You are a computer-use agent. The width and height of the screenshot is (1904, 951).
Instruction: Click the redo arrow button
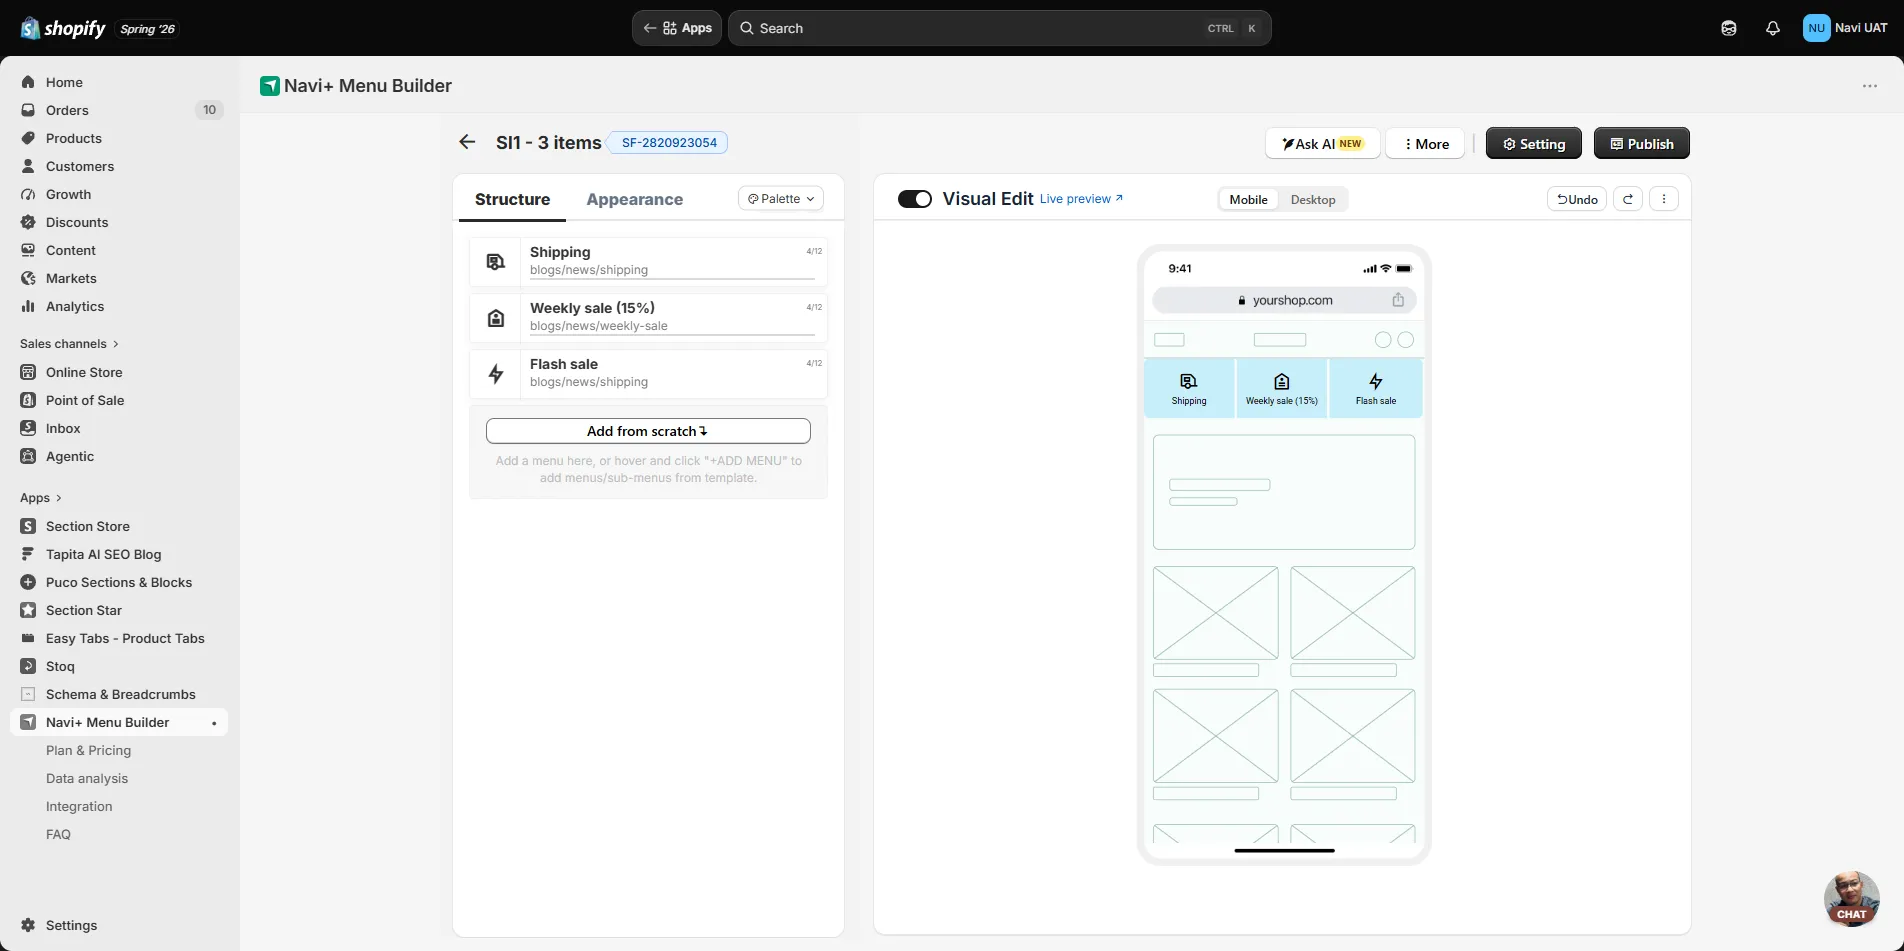click(1628, 199)
